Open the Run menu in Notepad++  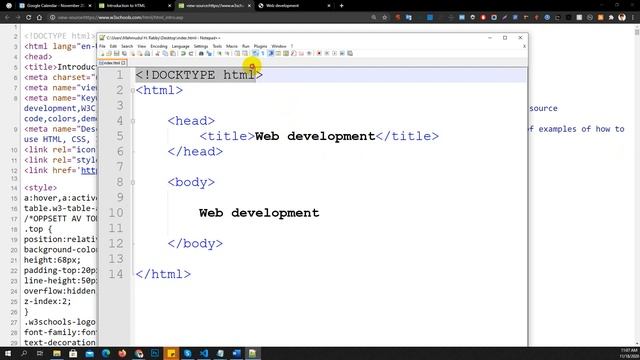click(x=245, y=46)
